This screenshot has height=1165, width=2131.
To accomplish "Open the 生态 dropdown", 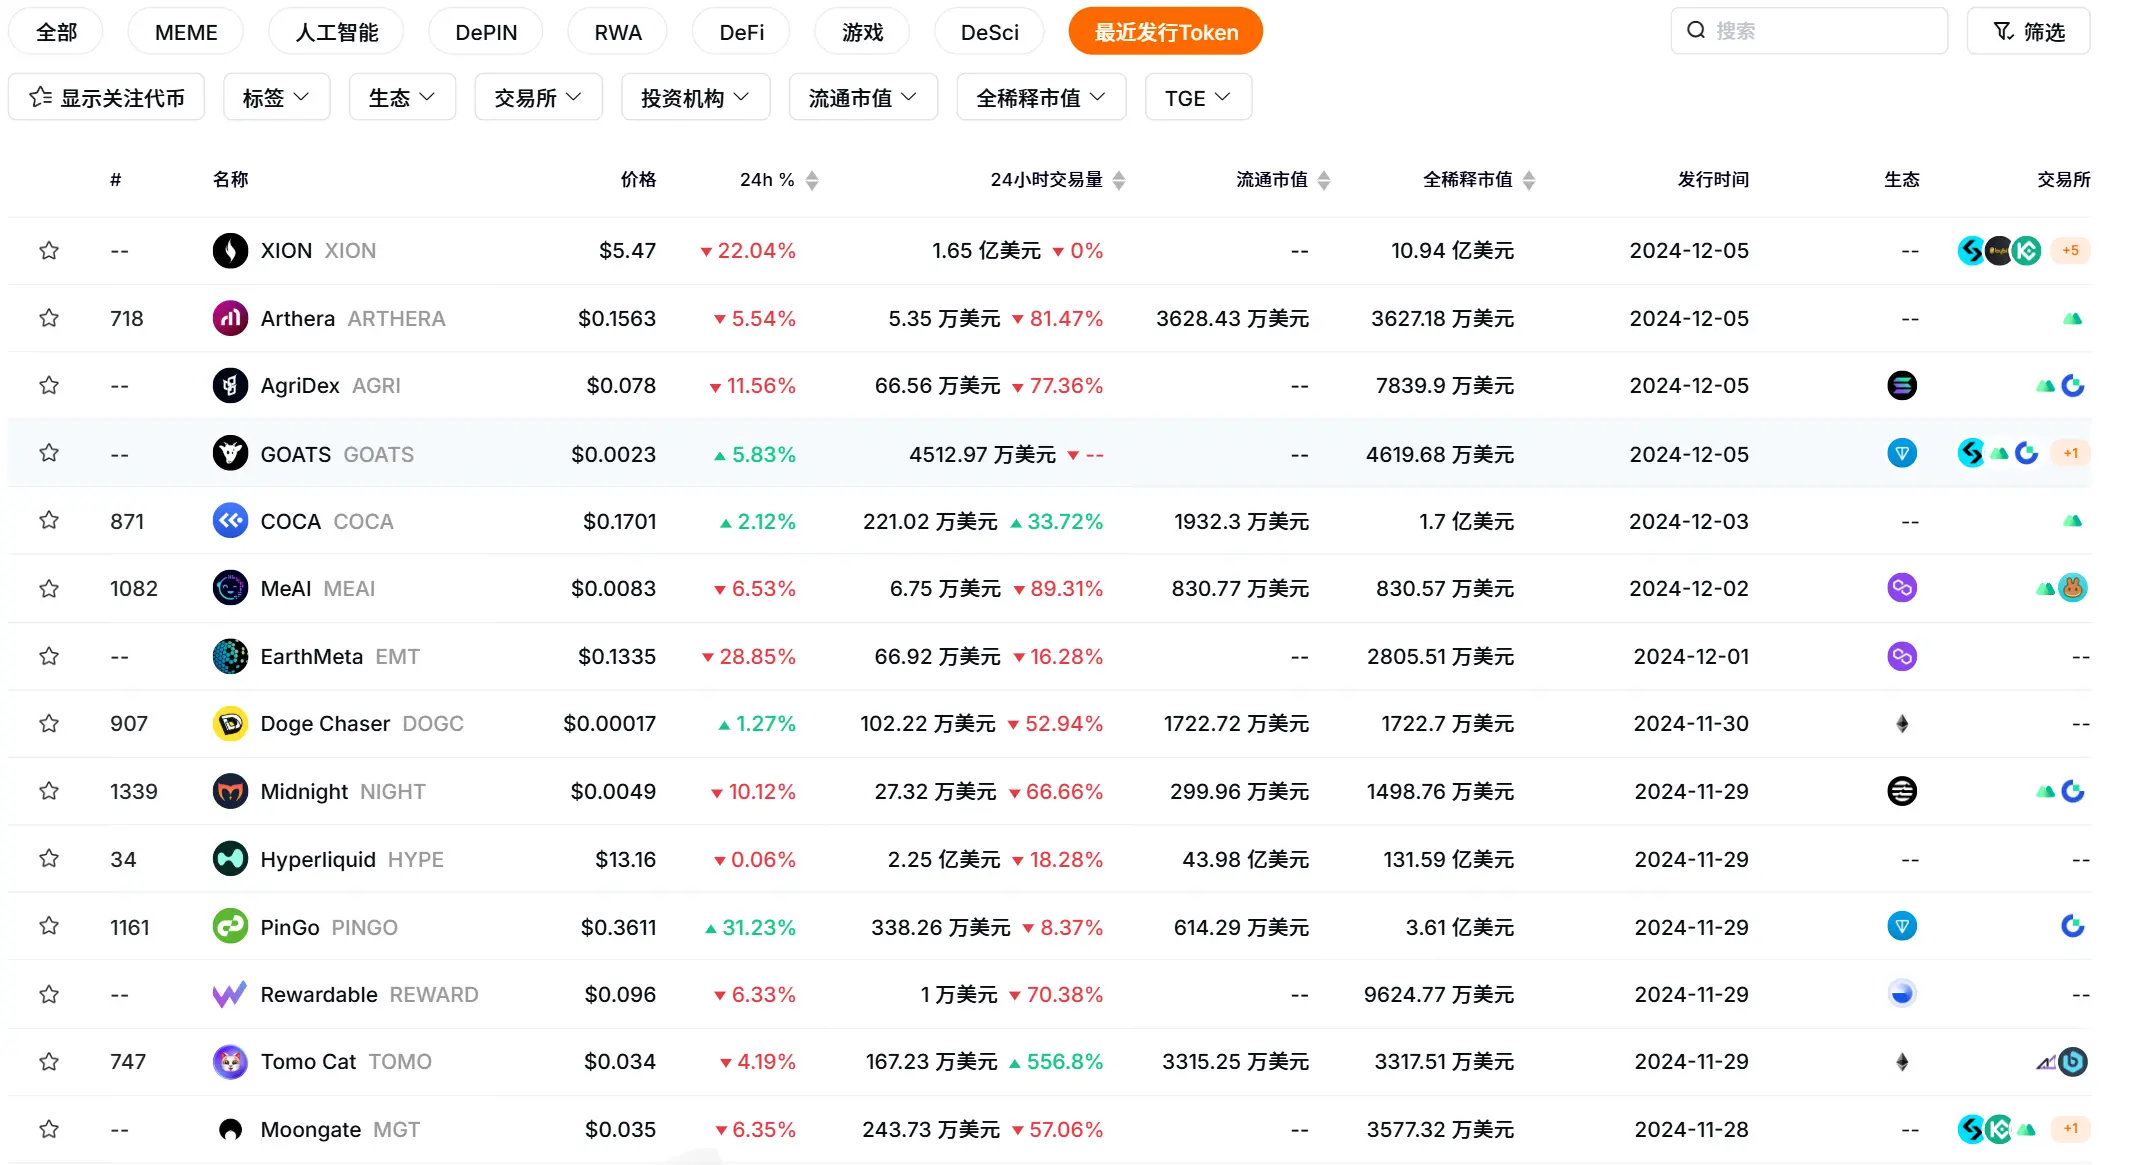I will (x=401, y=96).
